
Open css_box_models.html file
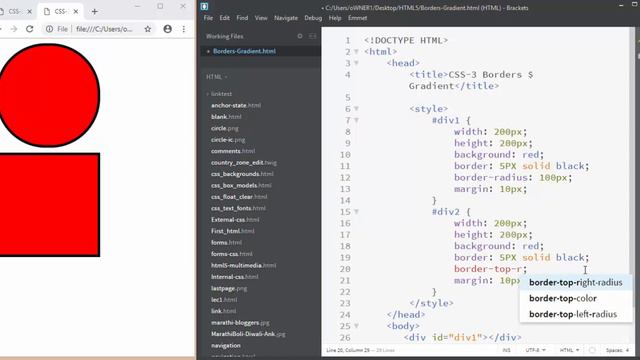[241, 185]
